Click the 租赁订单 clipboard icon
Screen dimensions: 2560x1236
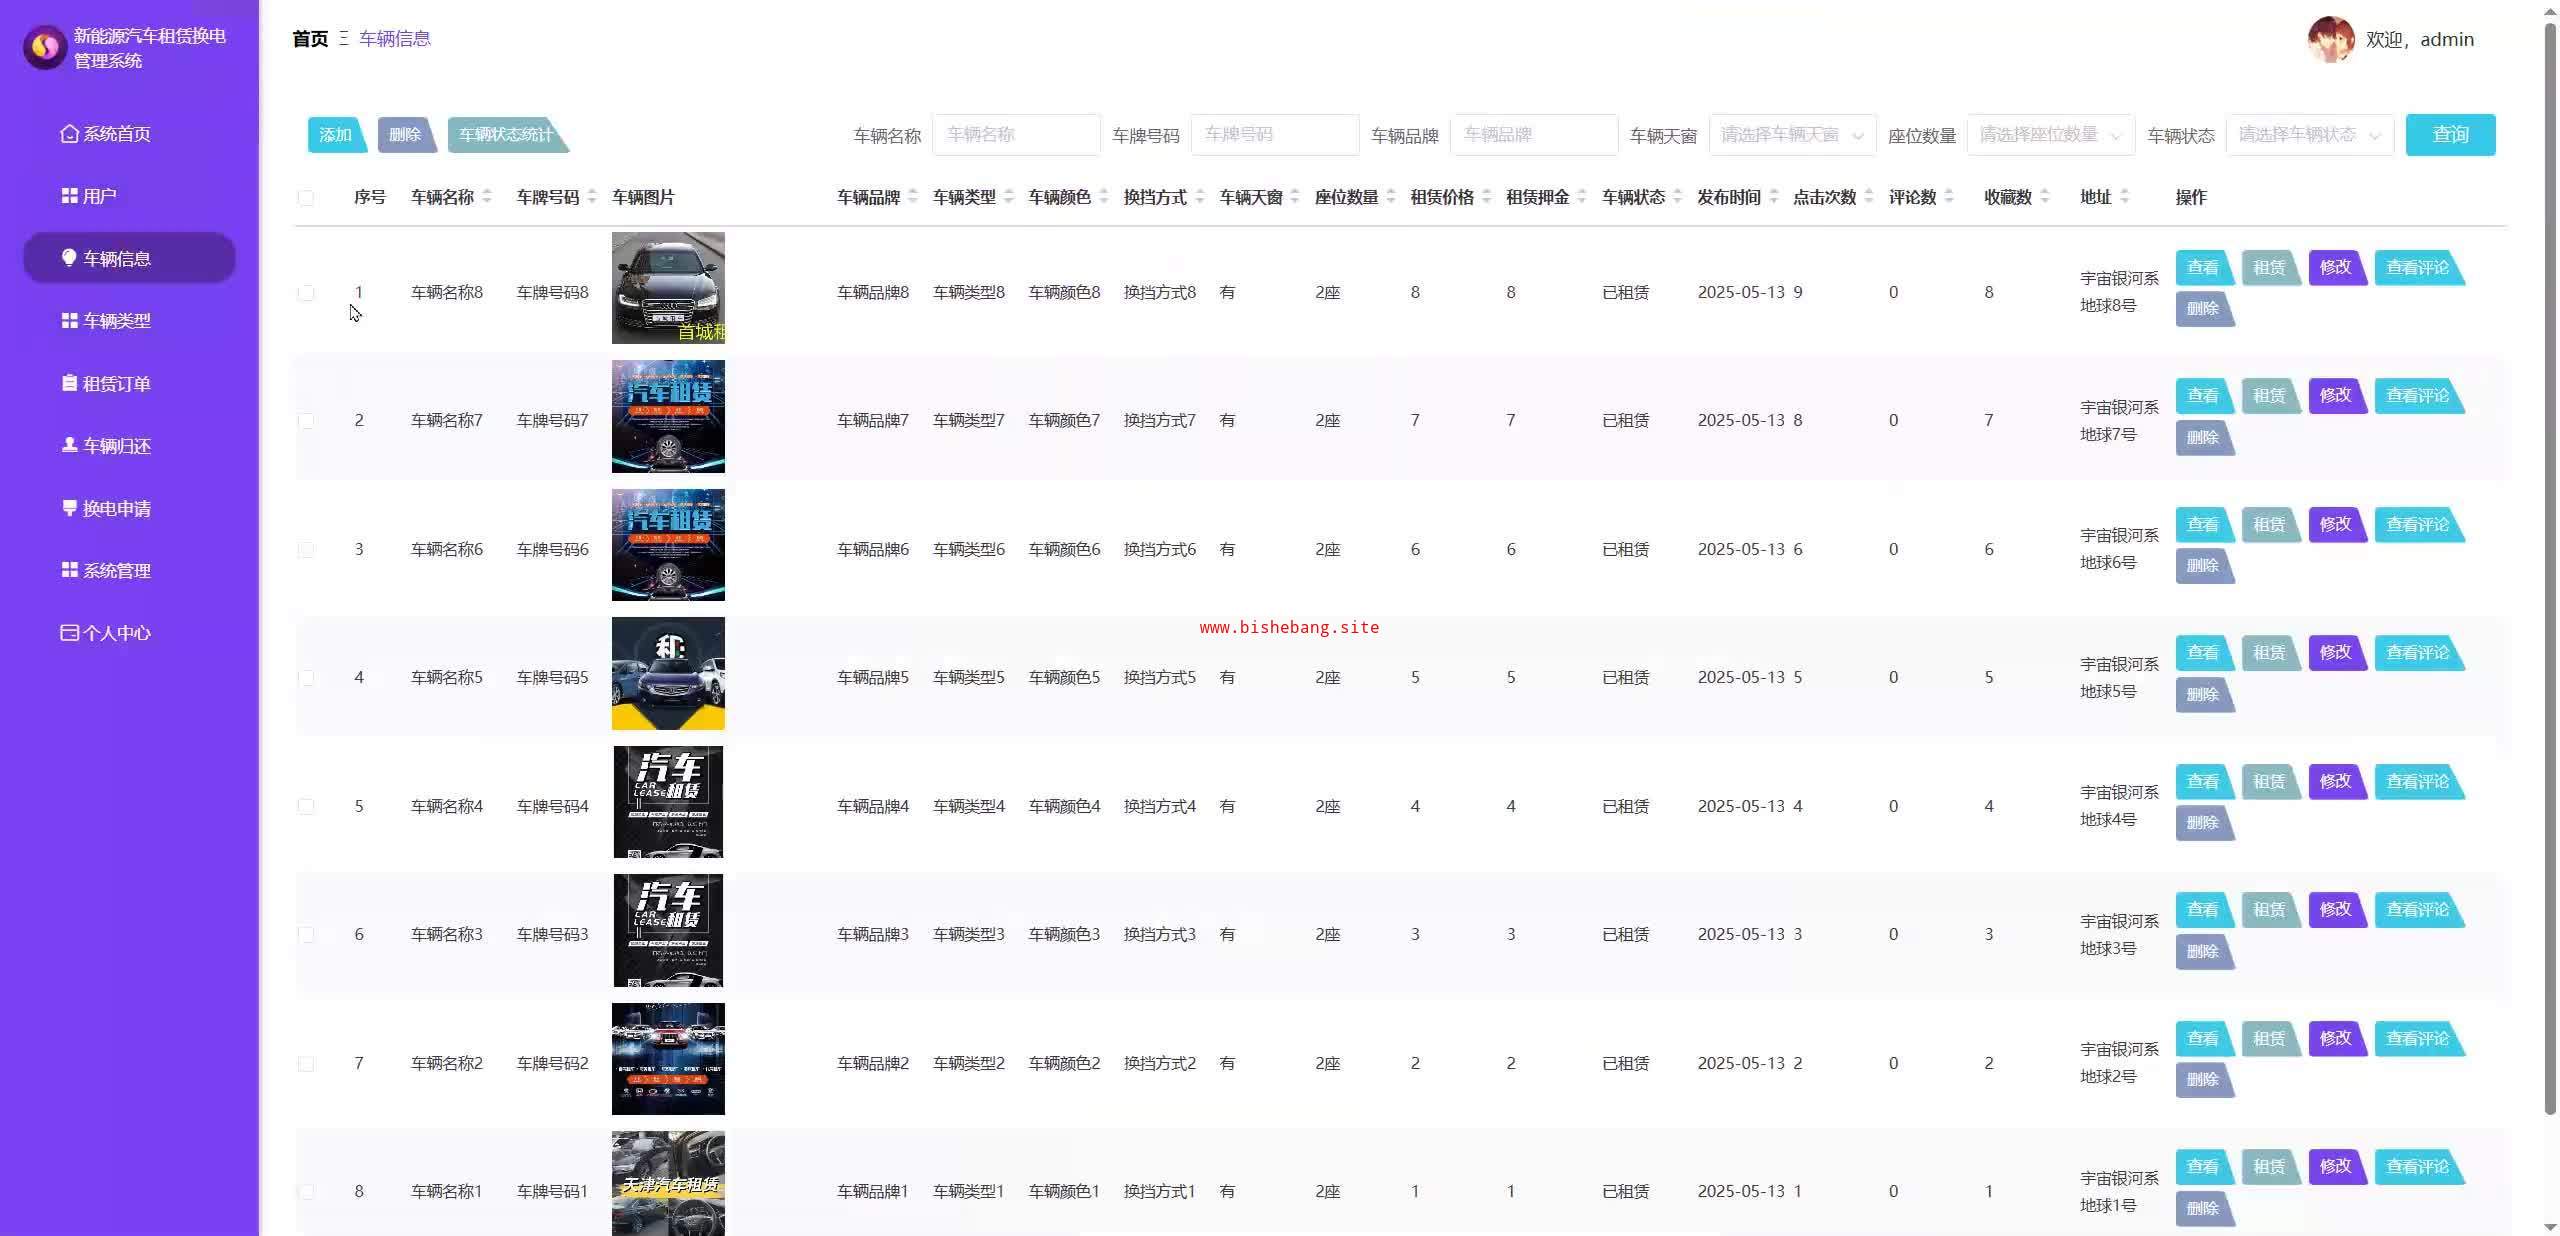[69, 383]
